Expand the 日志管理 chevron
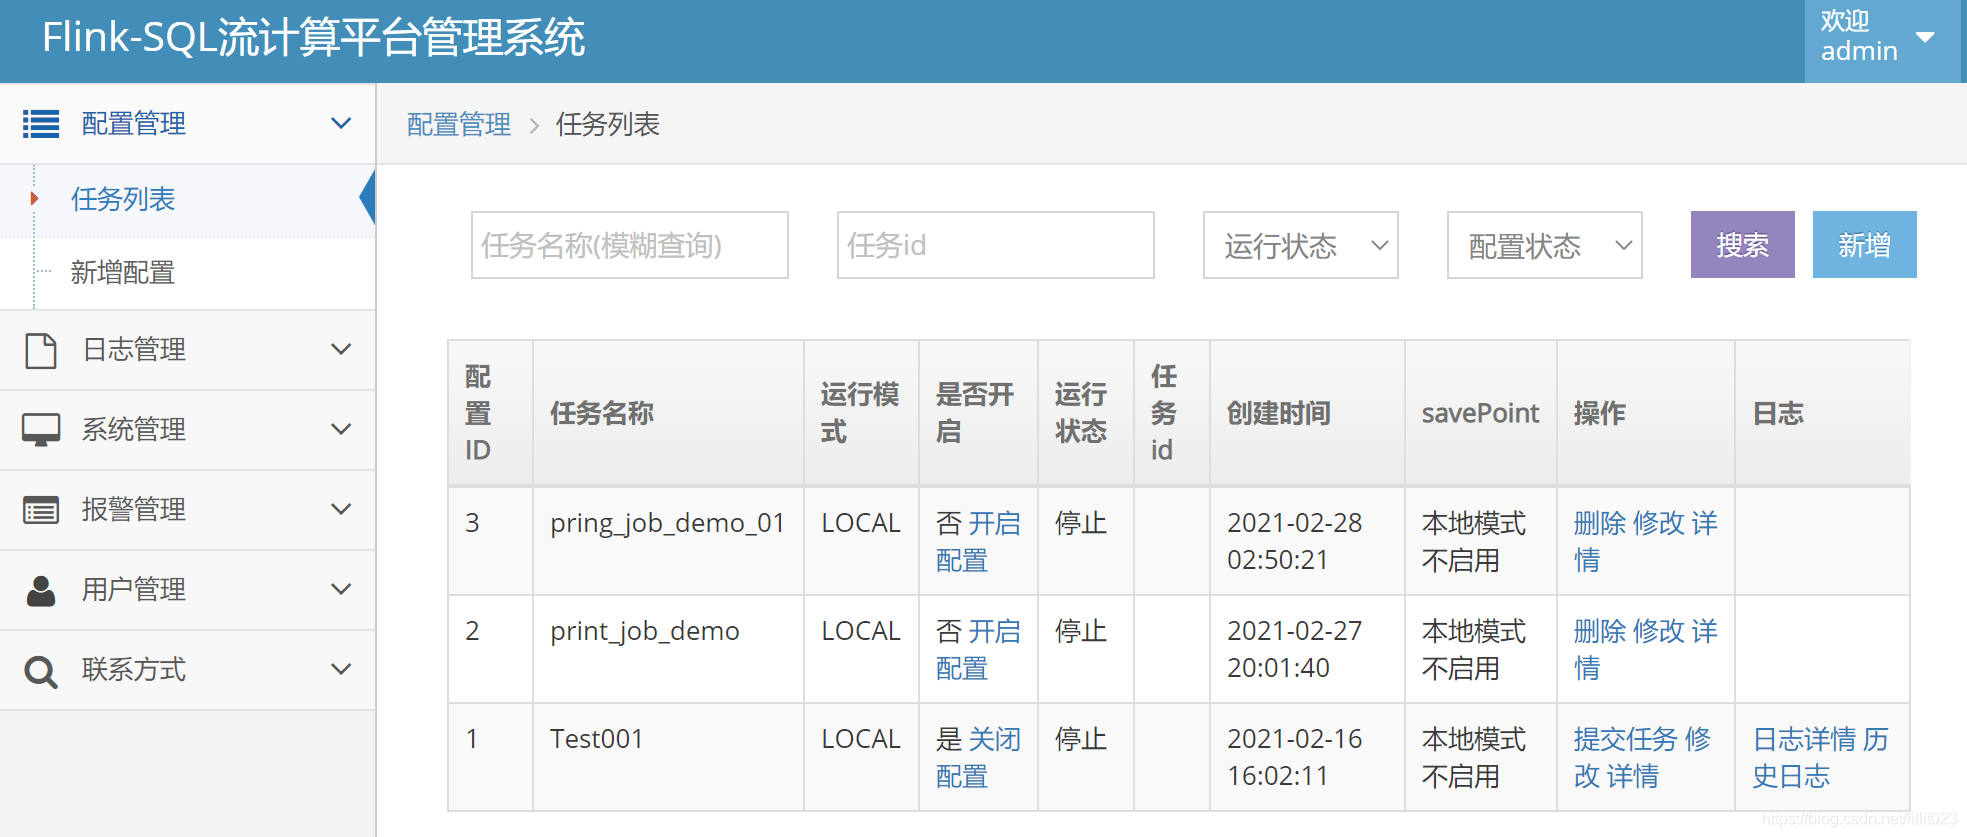The image size is (1967, 837). coord(341,350)
